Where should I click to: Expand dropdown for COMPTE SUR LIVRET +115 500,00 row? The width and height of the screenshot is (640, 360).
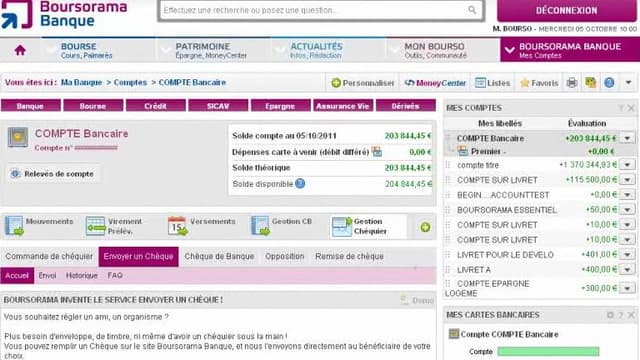627,180
